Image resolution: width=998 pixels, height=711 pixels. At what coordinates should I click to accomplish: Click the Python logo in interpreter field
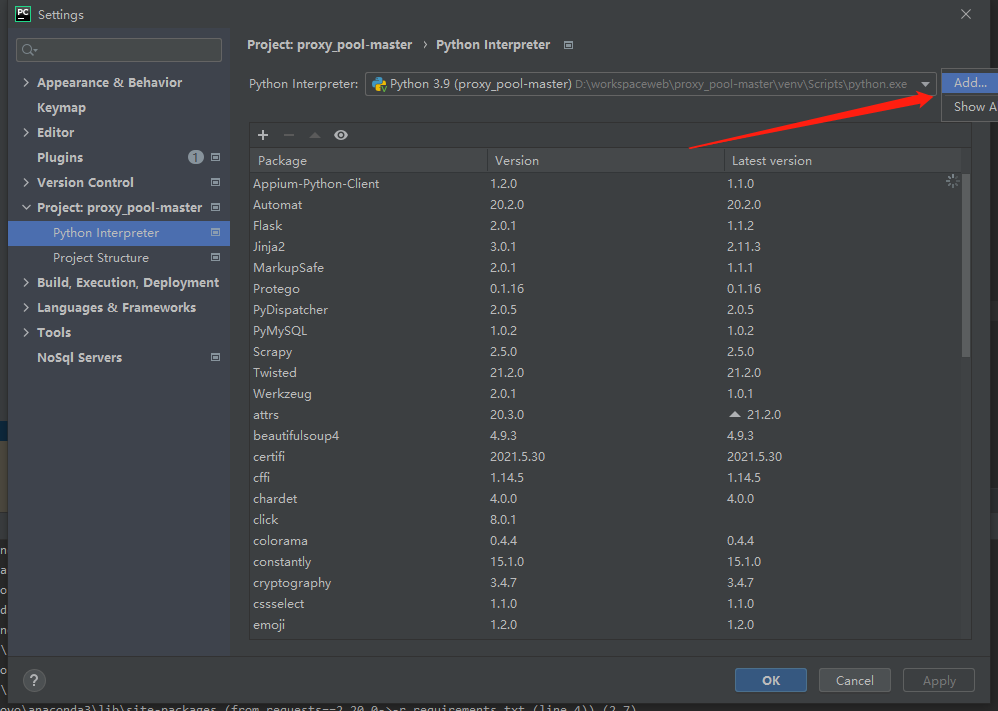(x=379, y=84)
